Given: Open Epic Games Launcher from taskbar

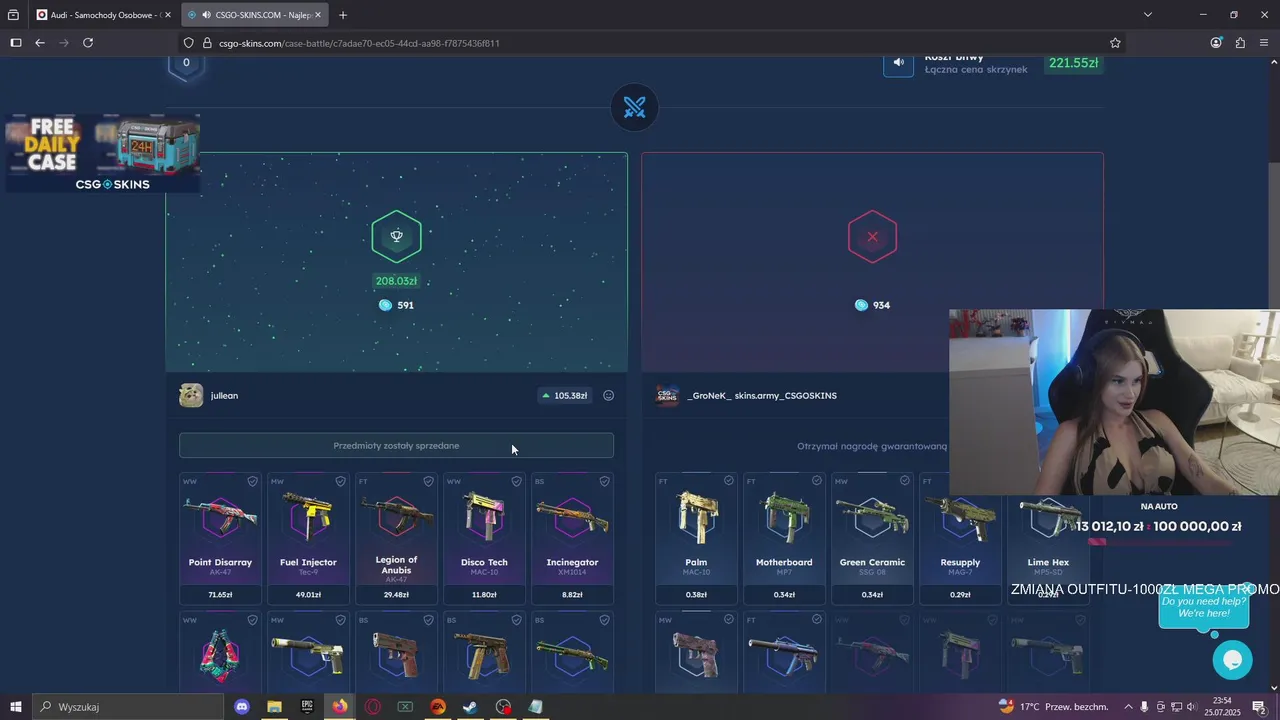Looking at the screenshot, I should point(307,707).
